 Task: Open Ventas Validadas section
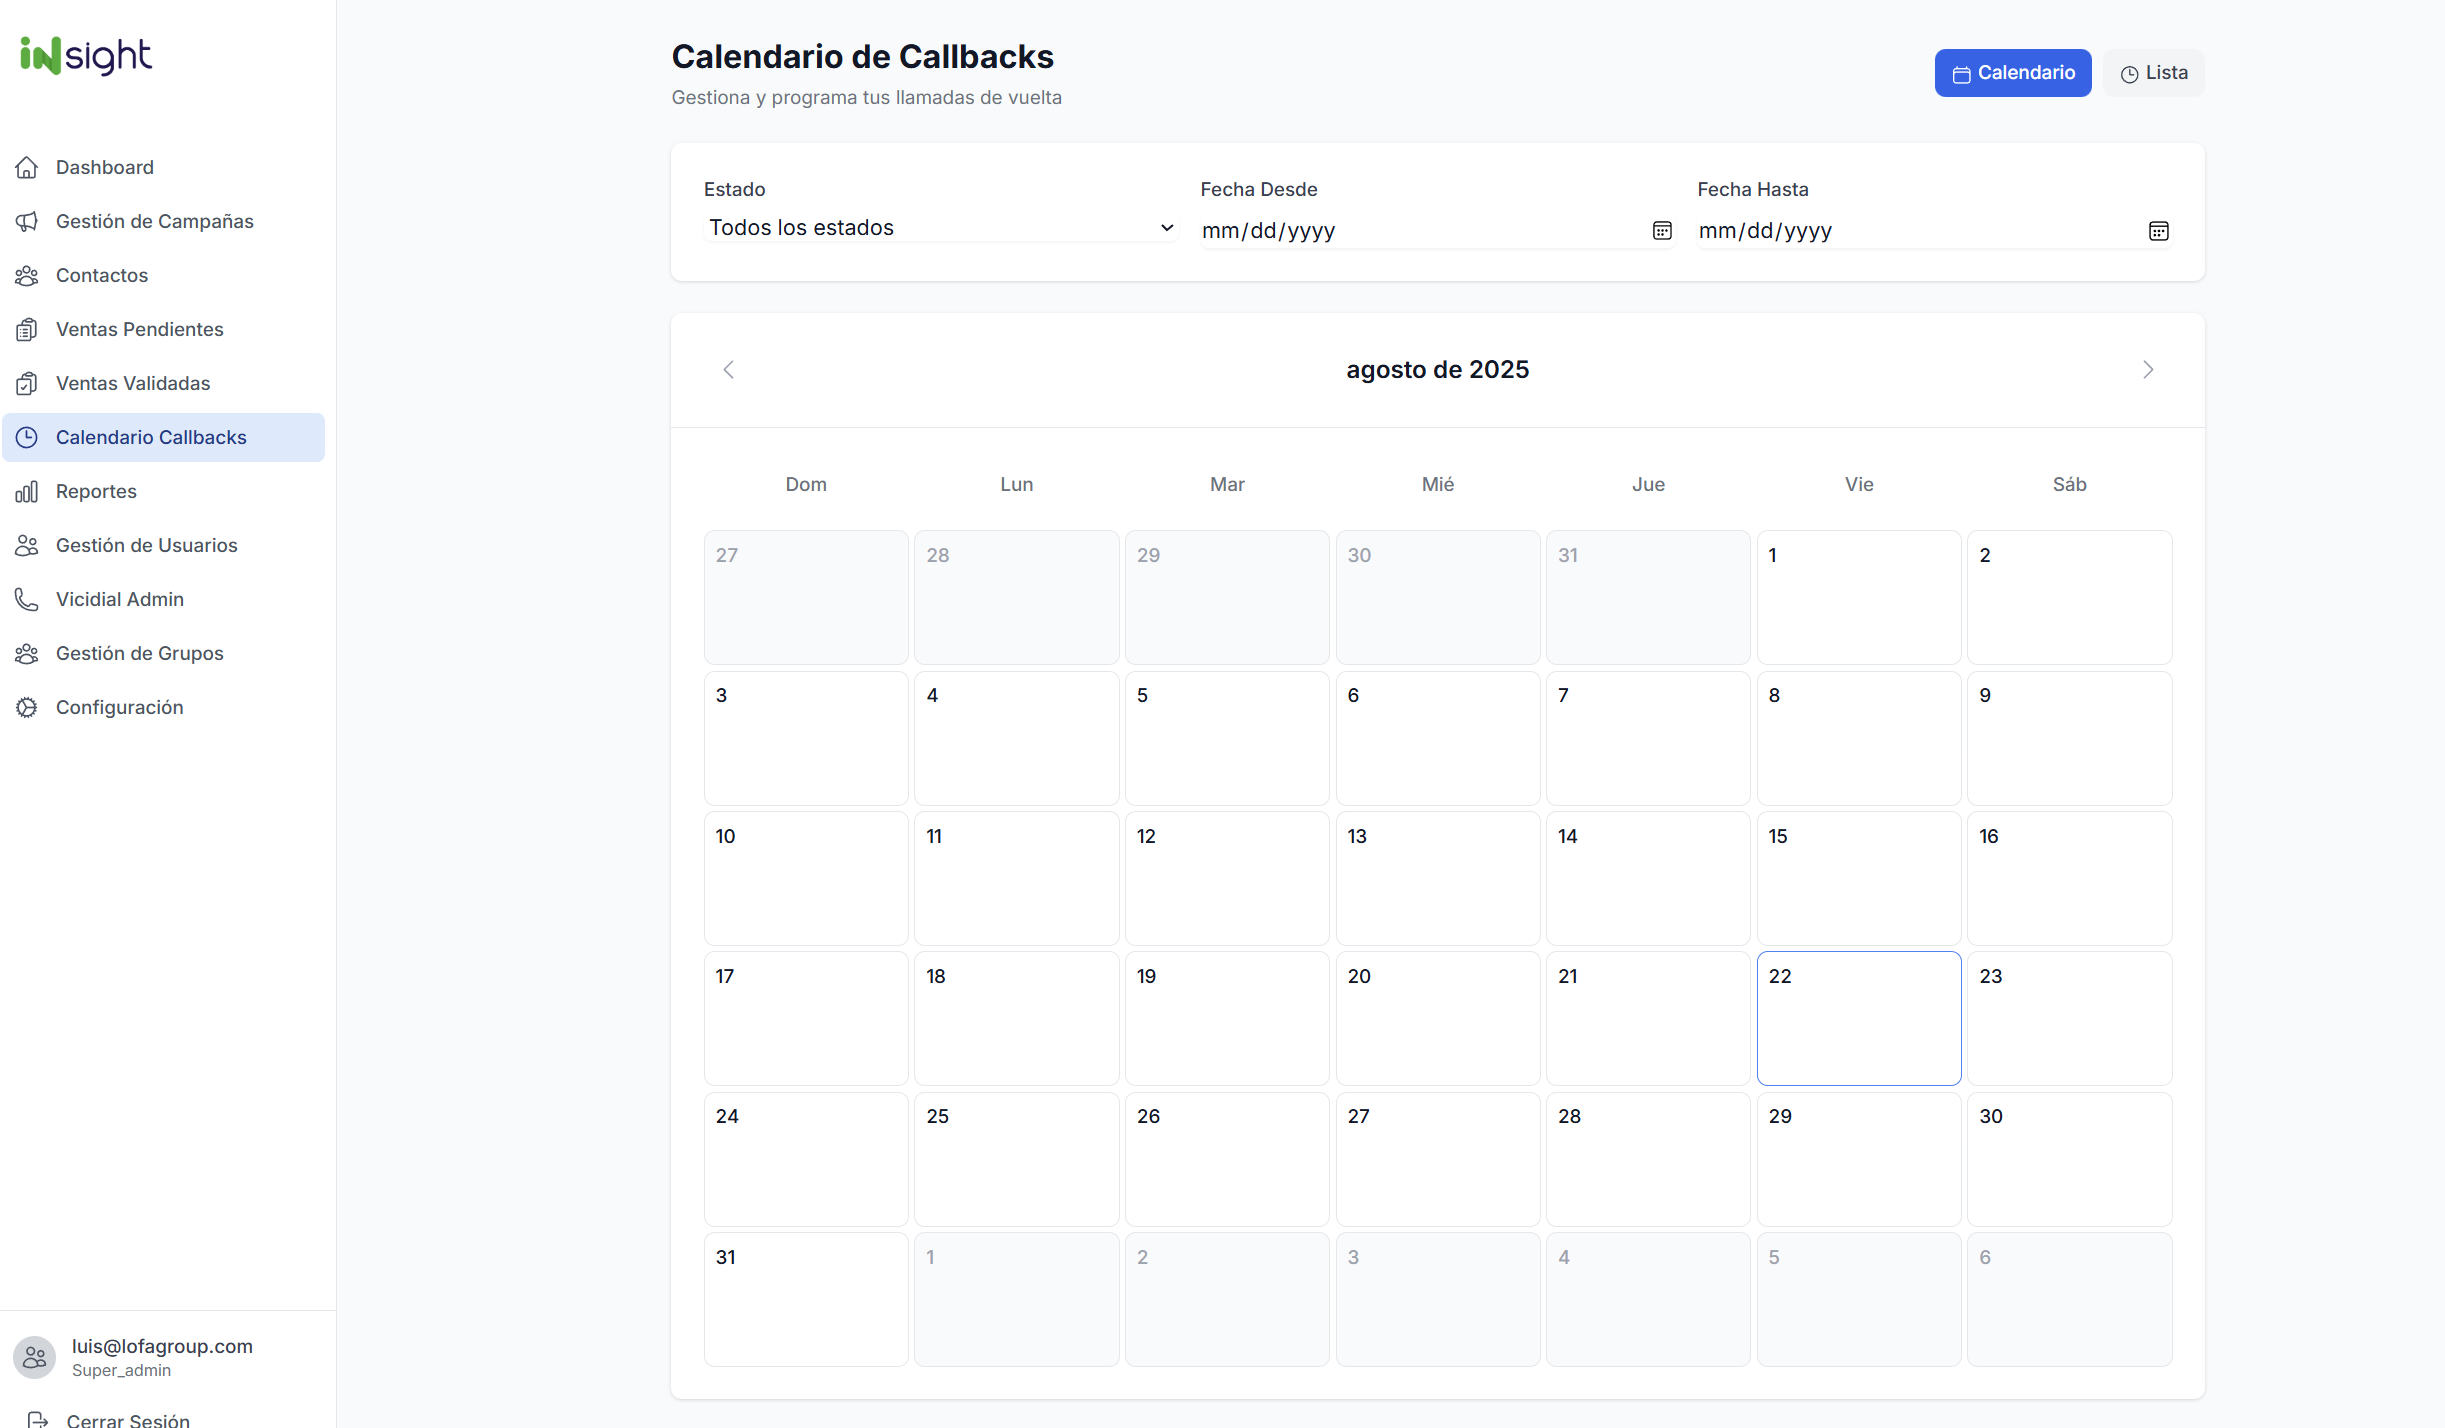point(131,383)
